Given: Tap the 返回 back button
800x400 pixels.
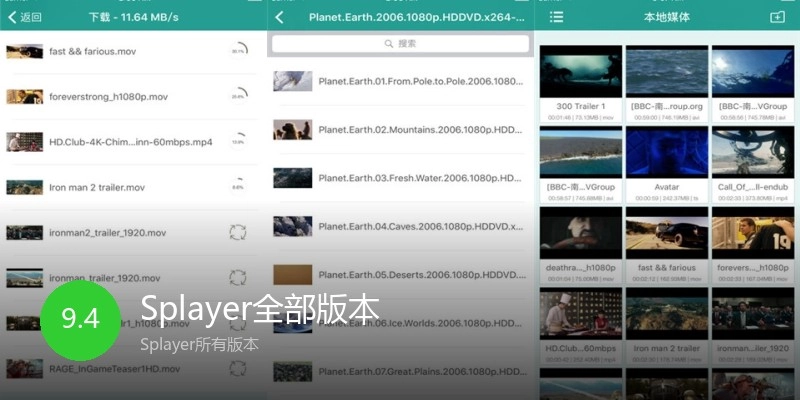Looking at the screenshot, I should click(x=24, y=17).
